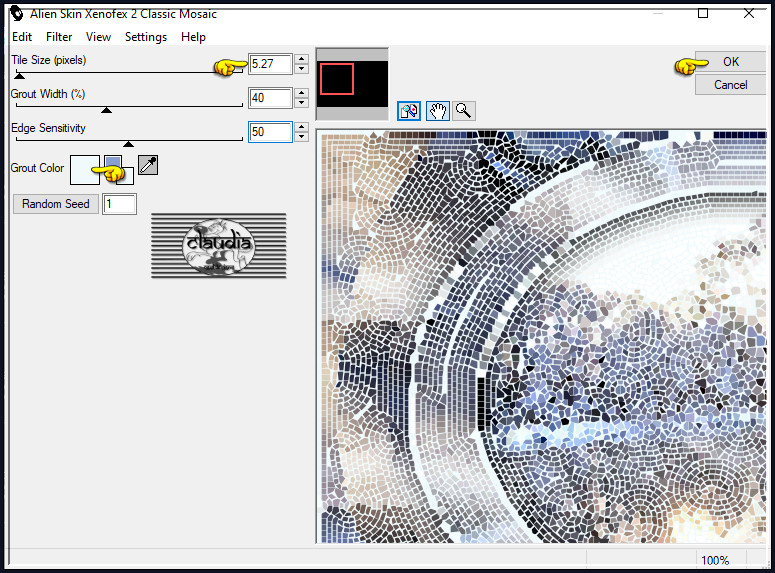Increase Grout Width with up arrow
The width and height of the screenshot is (775, 573).
coord(301,93)
